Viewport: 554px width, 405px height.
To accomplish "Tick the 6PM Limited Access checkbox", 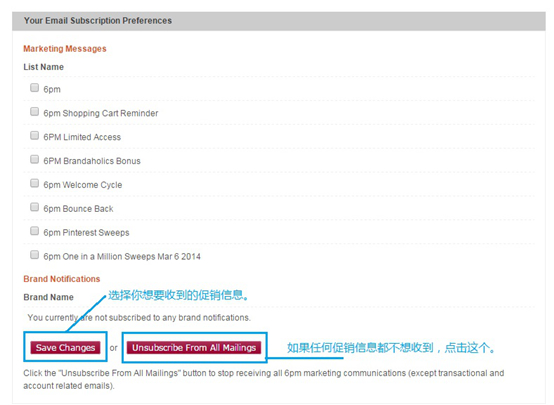I will click(x=34, y=135).
